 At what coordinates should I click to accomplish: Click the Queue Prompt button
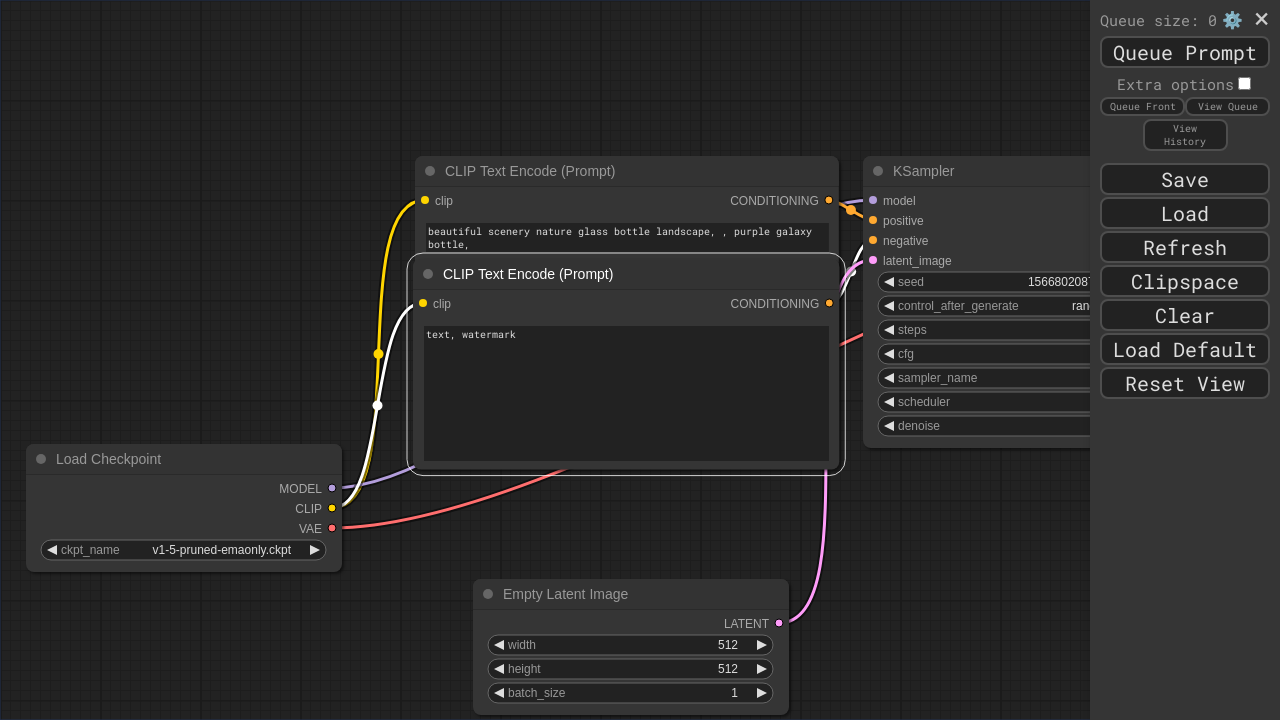[1184, 53]
